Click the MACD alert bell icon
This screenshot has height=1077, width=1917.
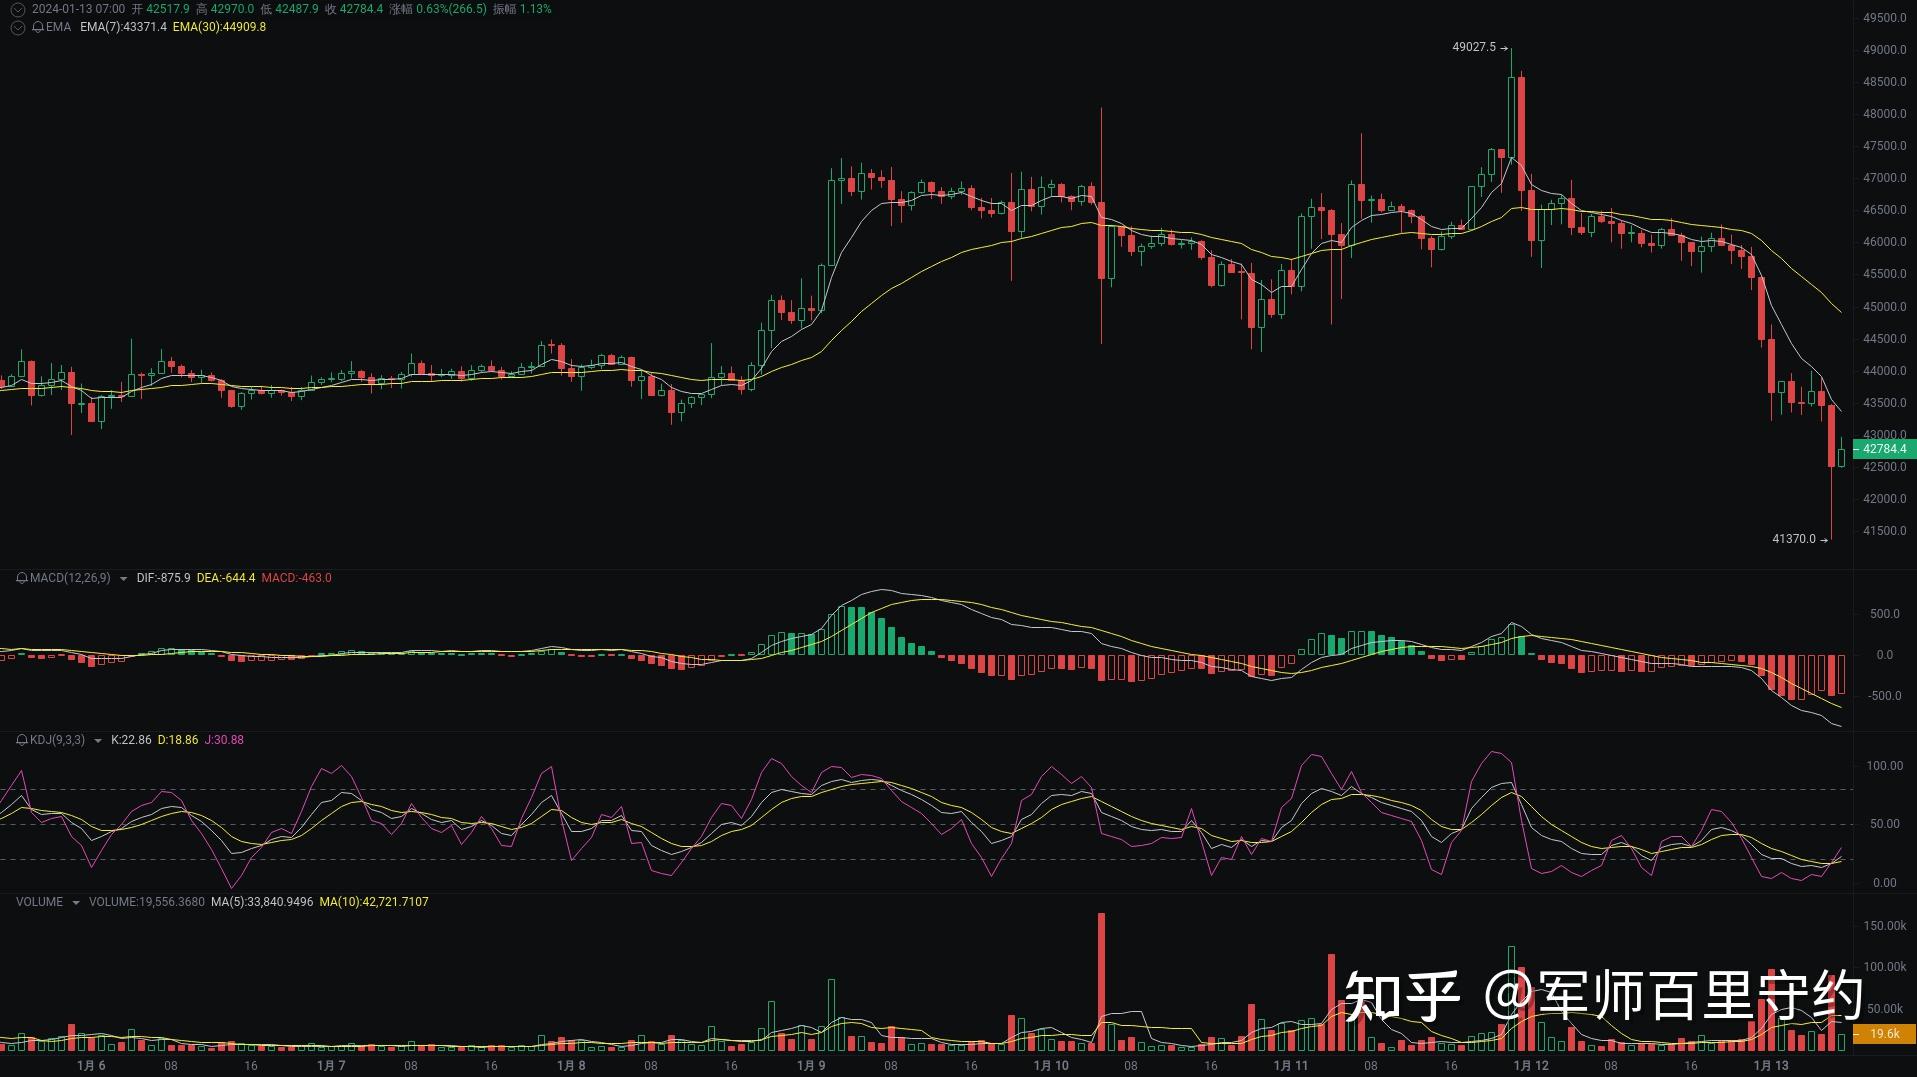22,578
